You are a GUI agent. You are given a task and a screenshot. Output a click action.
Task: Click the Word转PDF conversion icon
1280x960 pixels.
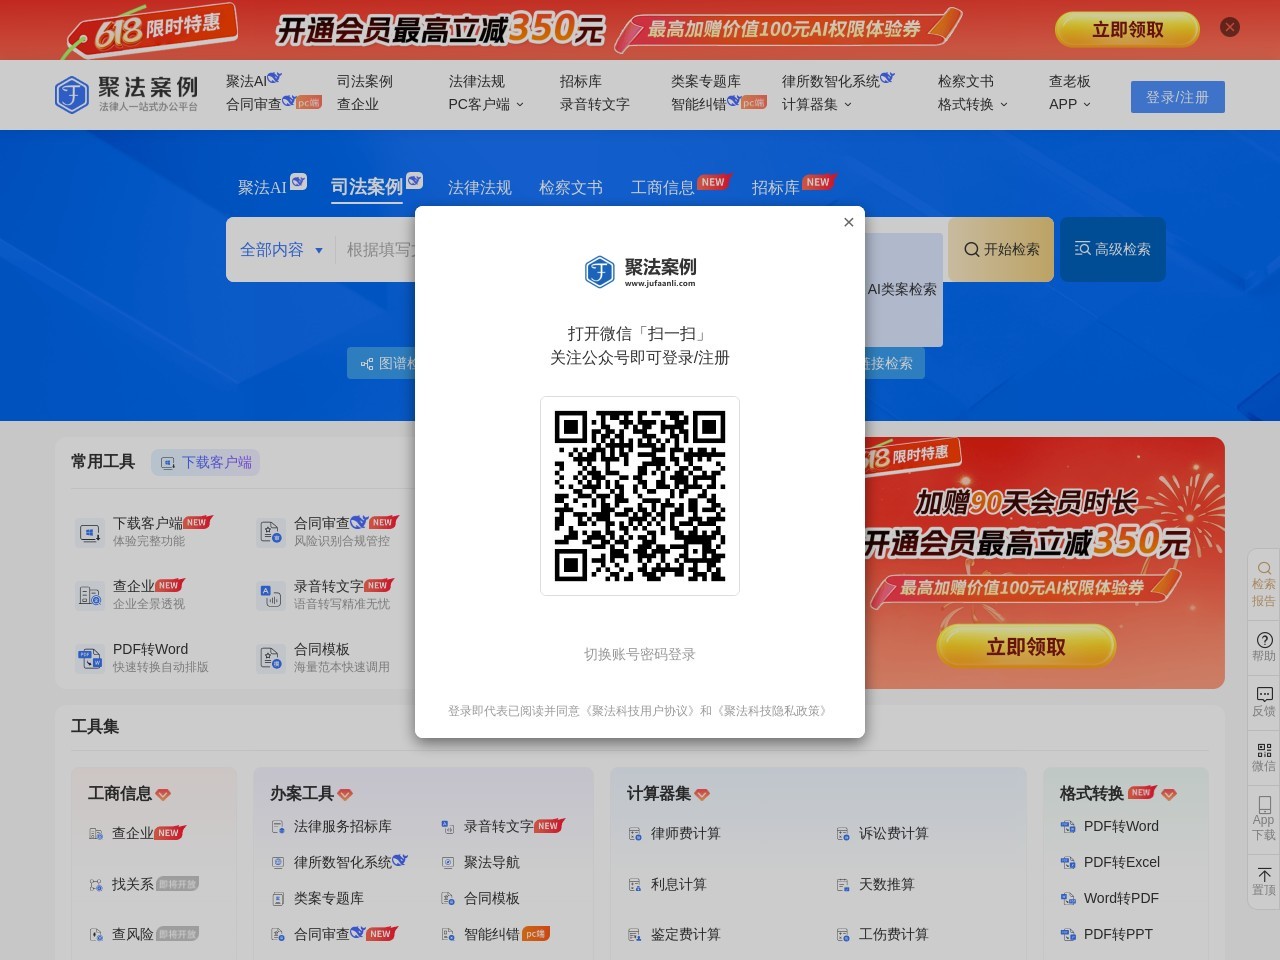click(x=1068, y=899)
